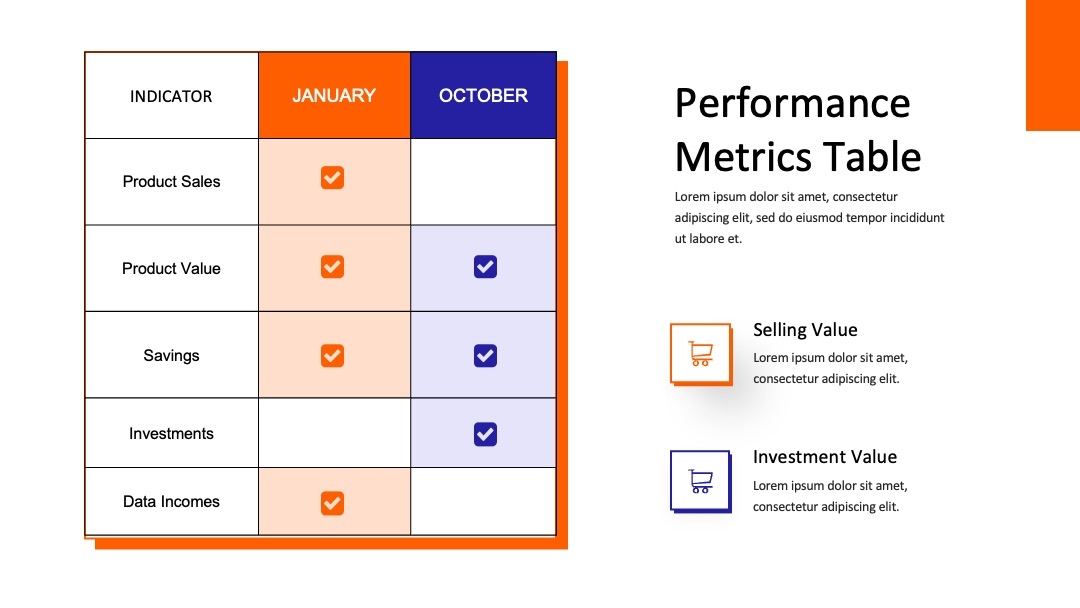Click the Product Sales row label
Viewport: 1080px width, 608px height.
(x=172, y=182)
